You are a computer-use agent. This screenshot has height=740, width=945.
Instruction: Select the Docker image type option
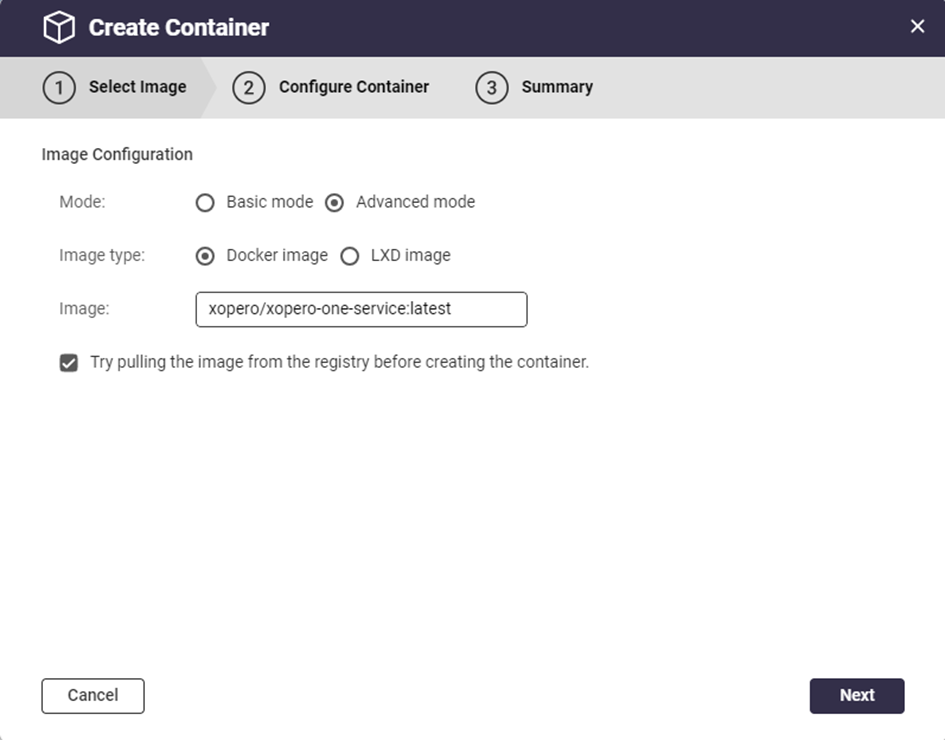coord(205,256)
